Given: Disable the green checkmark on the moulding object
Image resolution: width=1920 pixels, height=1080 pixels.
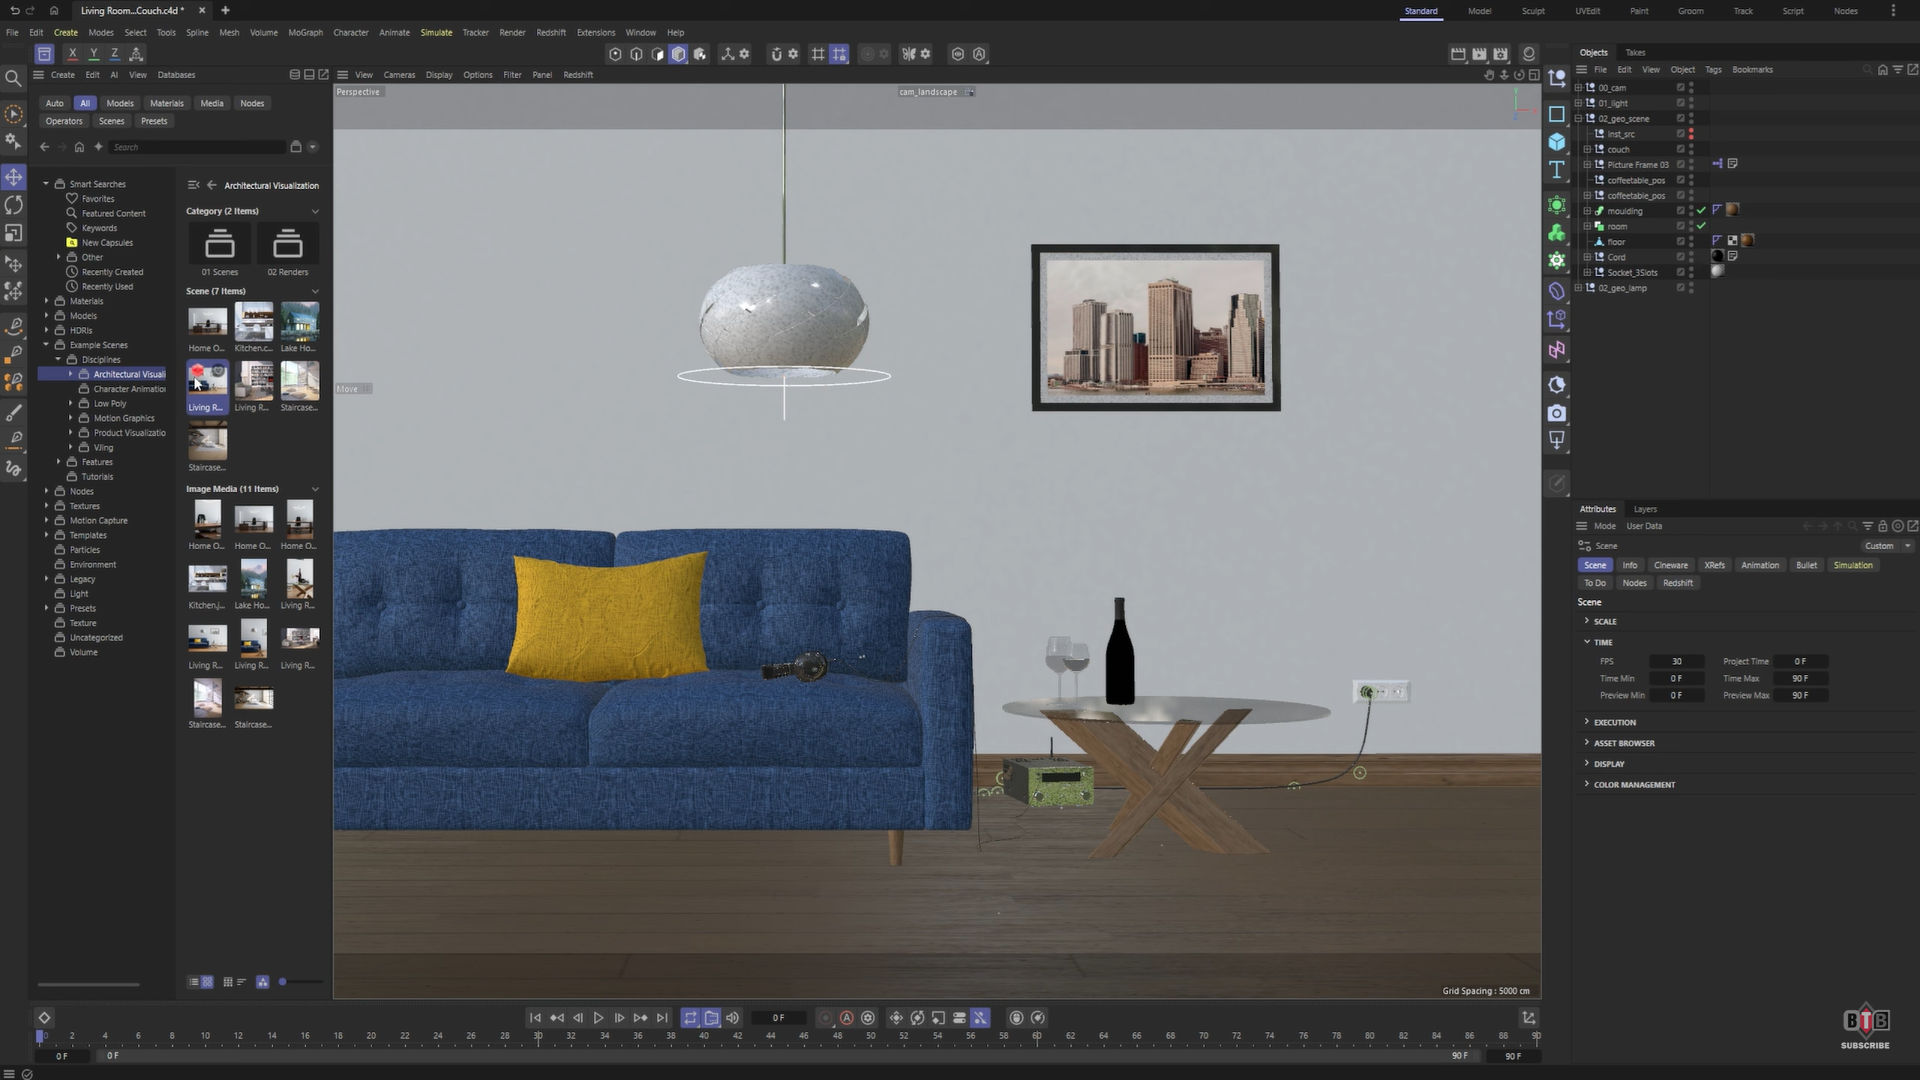Looking at the screenshot, I should [x=1701, y=211].
